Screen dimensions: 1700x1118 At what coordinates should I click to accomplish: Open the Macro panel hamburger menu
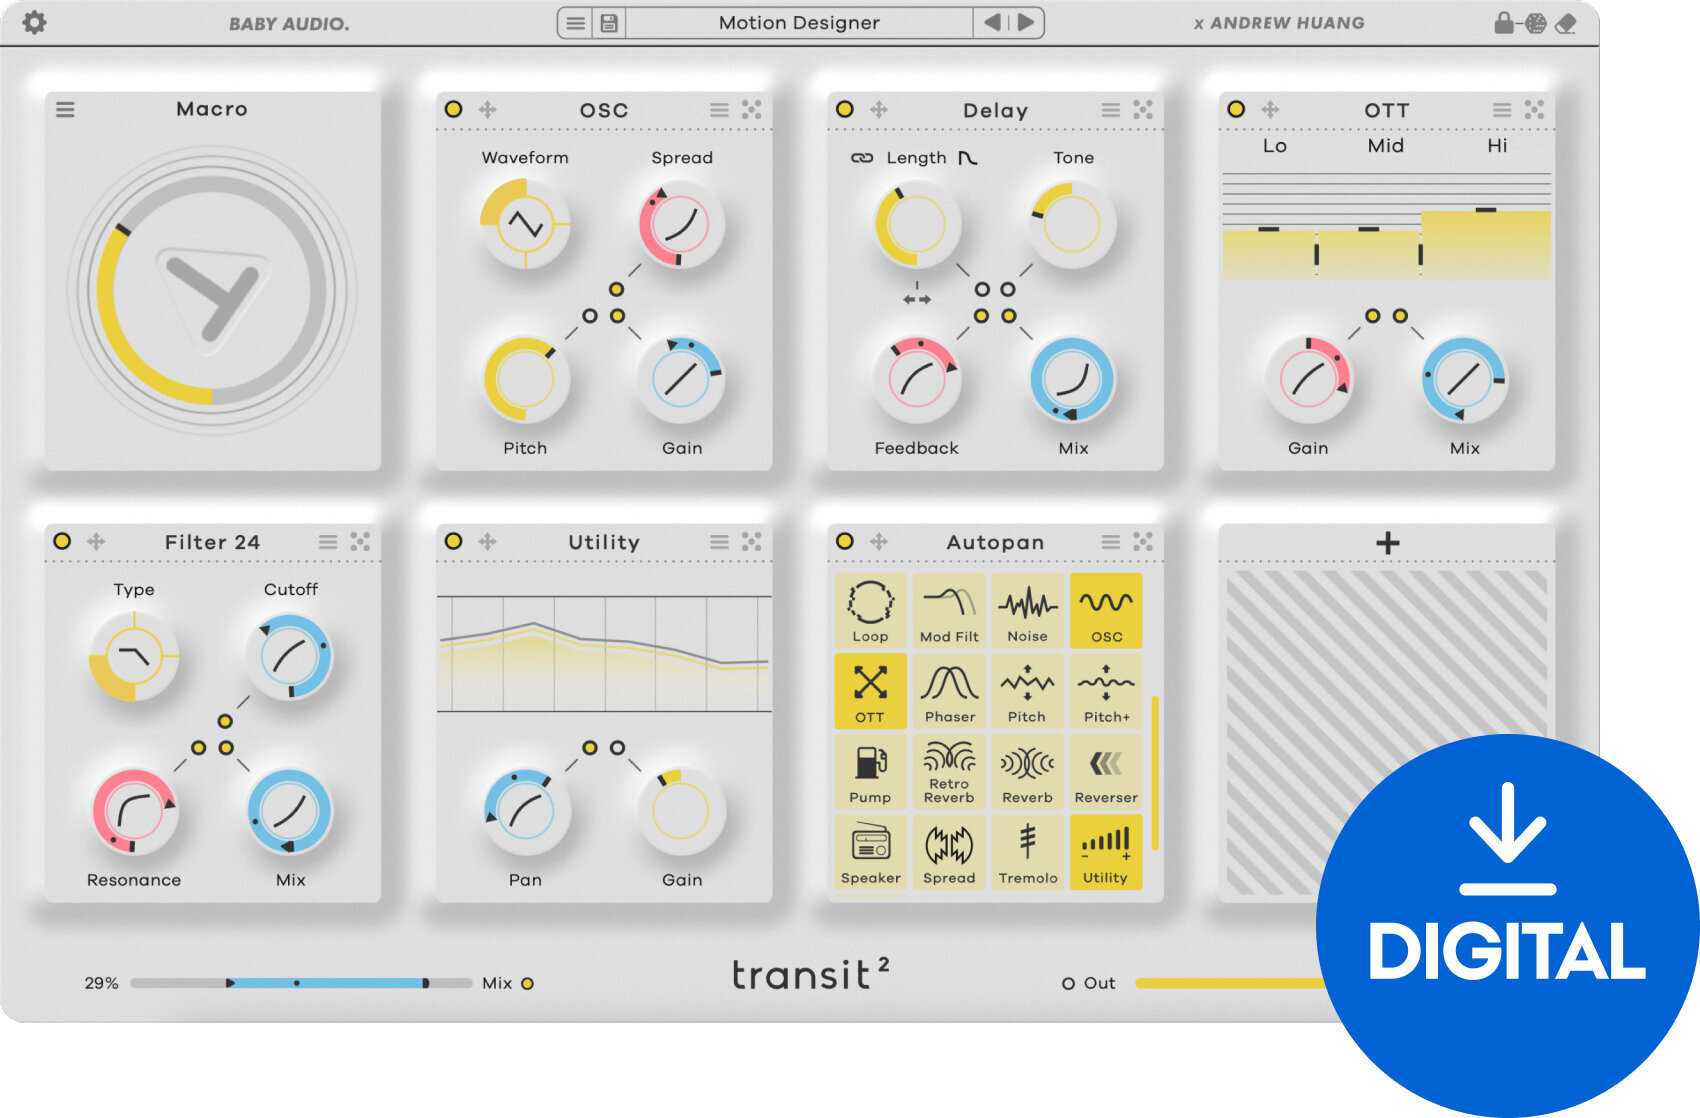click(66, 109)
